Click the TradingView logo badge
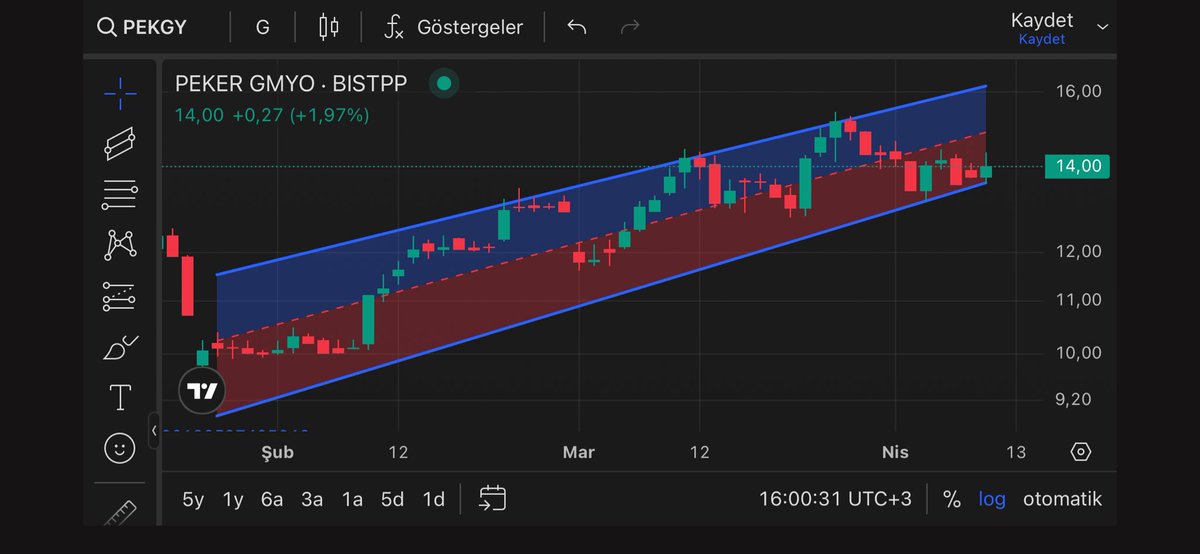 coord(203,391)
